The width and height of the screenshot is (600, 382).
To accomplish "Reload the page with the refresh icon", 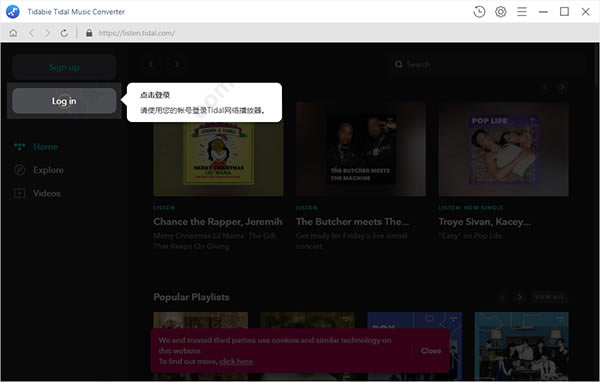I will click(64, 33).
